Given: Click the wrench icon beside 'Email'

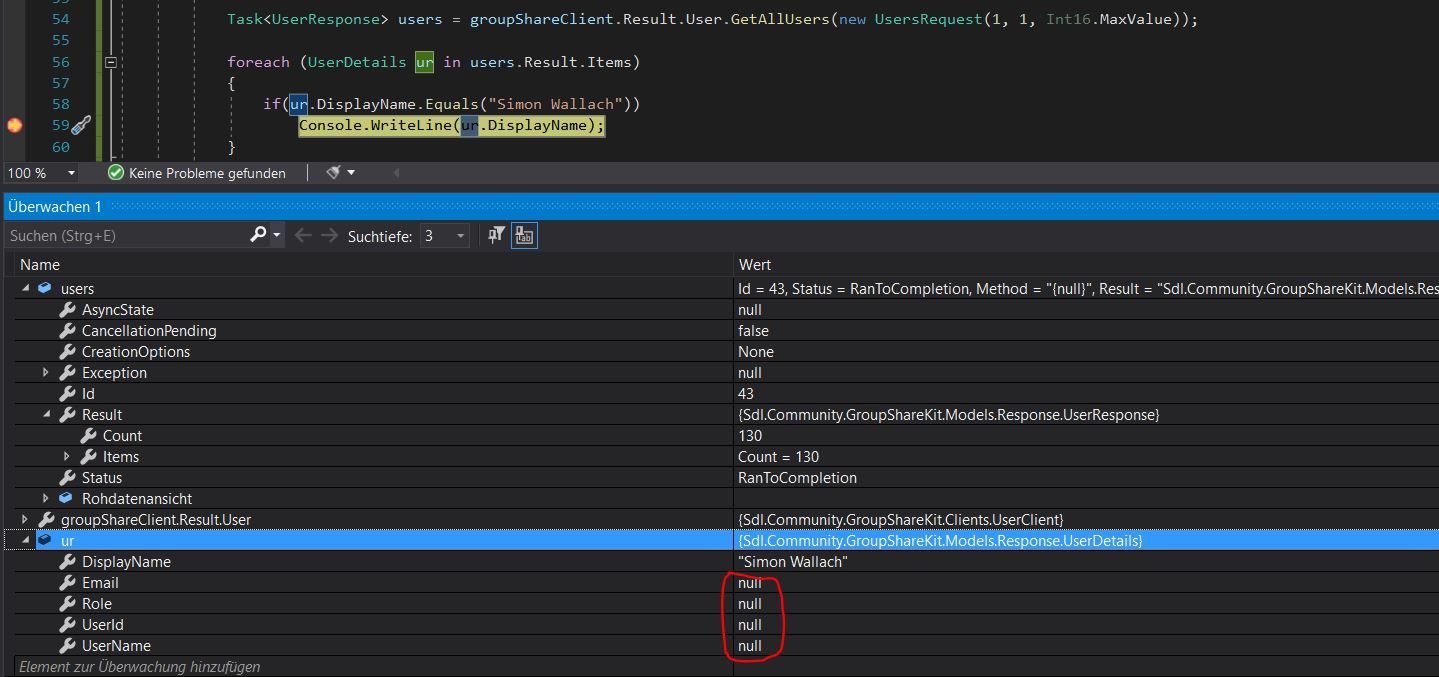Looking at the screenshot, I should [68, 583].
